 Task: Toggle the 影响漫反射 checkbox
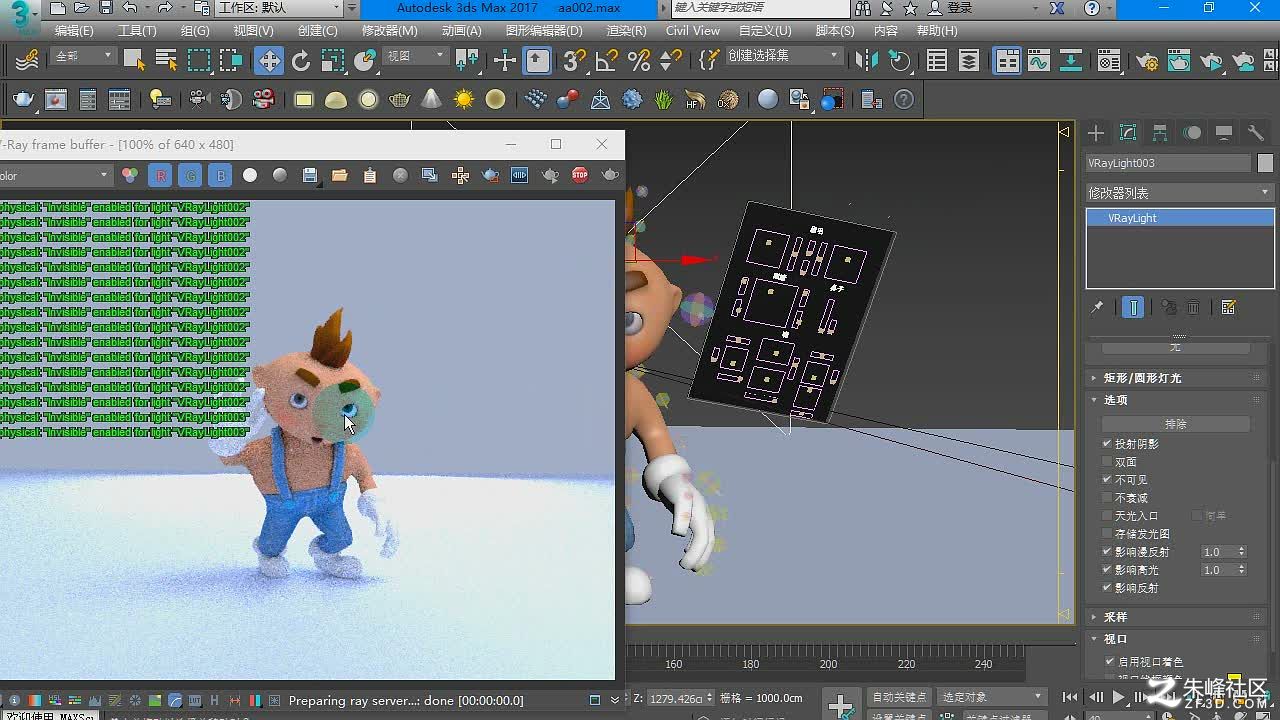pos(1107,552)
